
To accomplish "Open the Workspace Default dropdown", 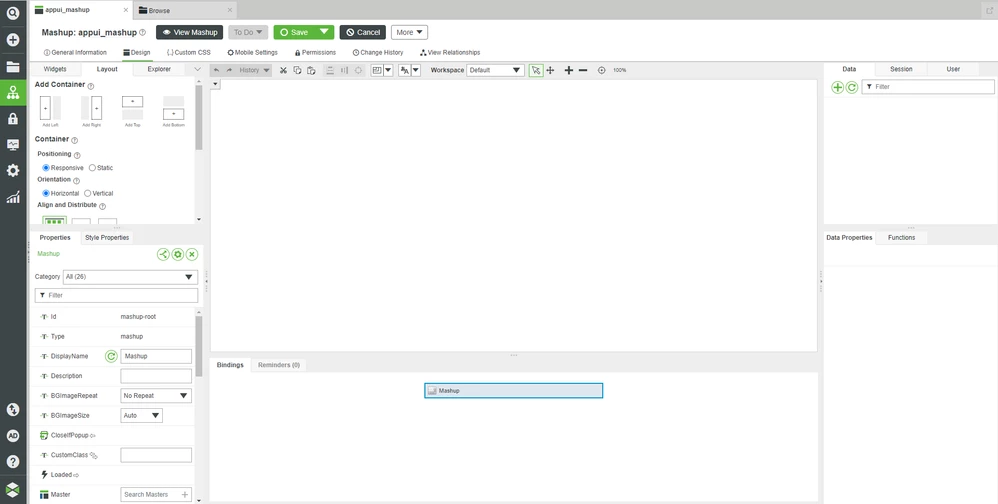I will [x=496, y=70].
